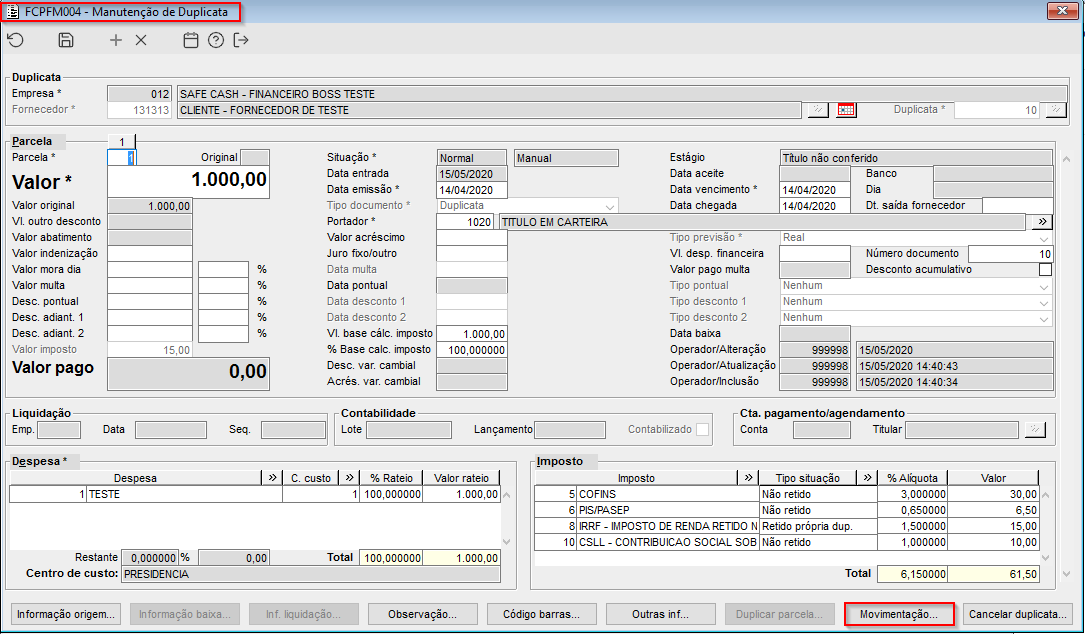Expand the Despesa column lookup arrow
Screen dimensions: 1085x634
[272, 478]
